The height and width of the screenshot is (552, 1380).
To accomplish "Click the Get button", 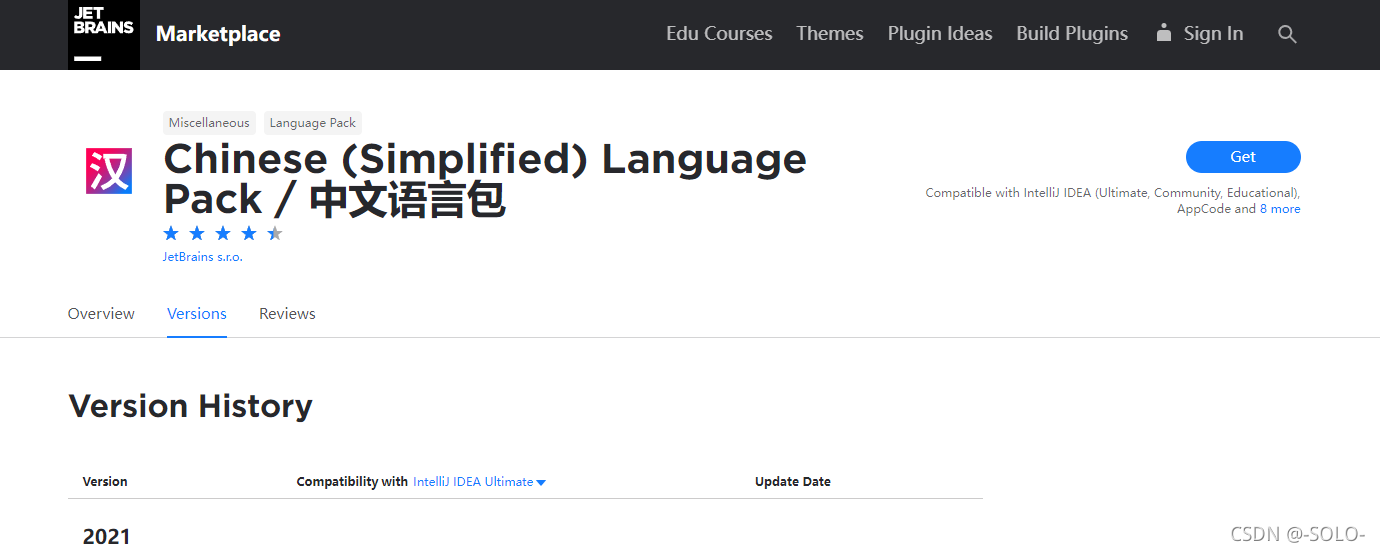I will 1243,157.
